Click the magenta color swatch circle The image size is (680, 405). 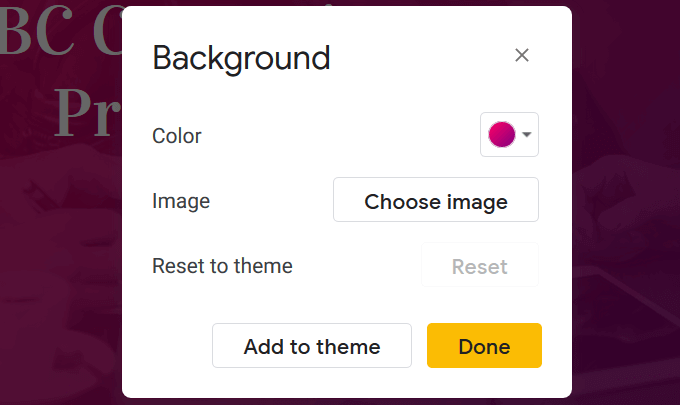tap(501, 135)
